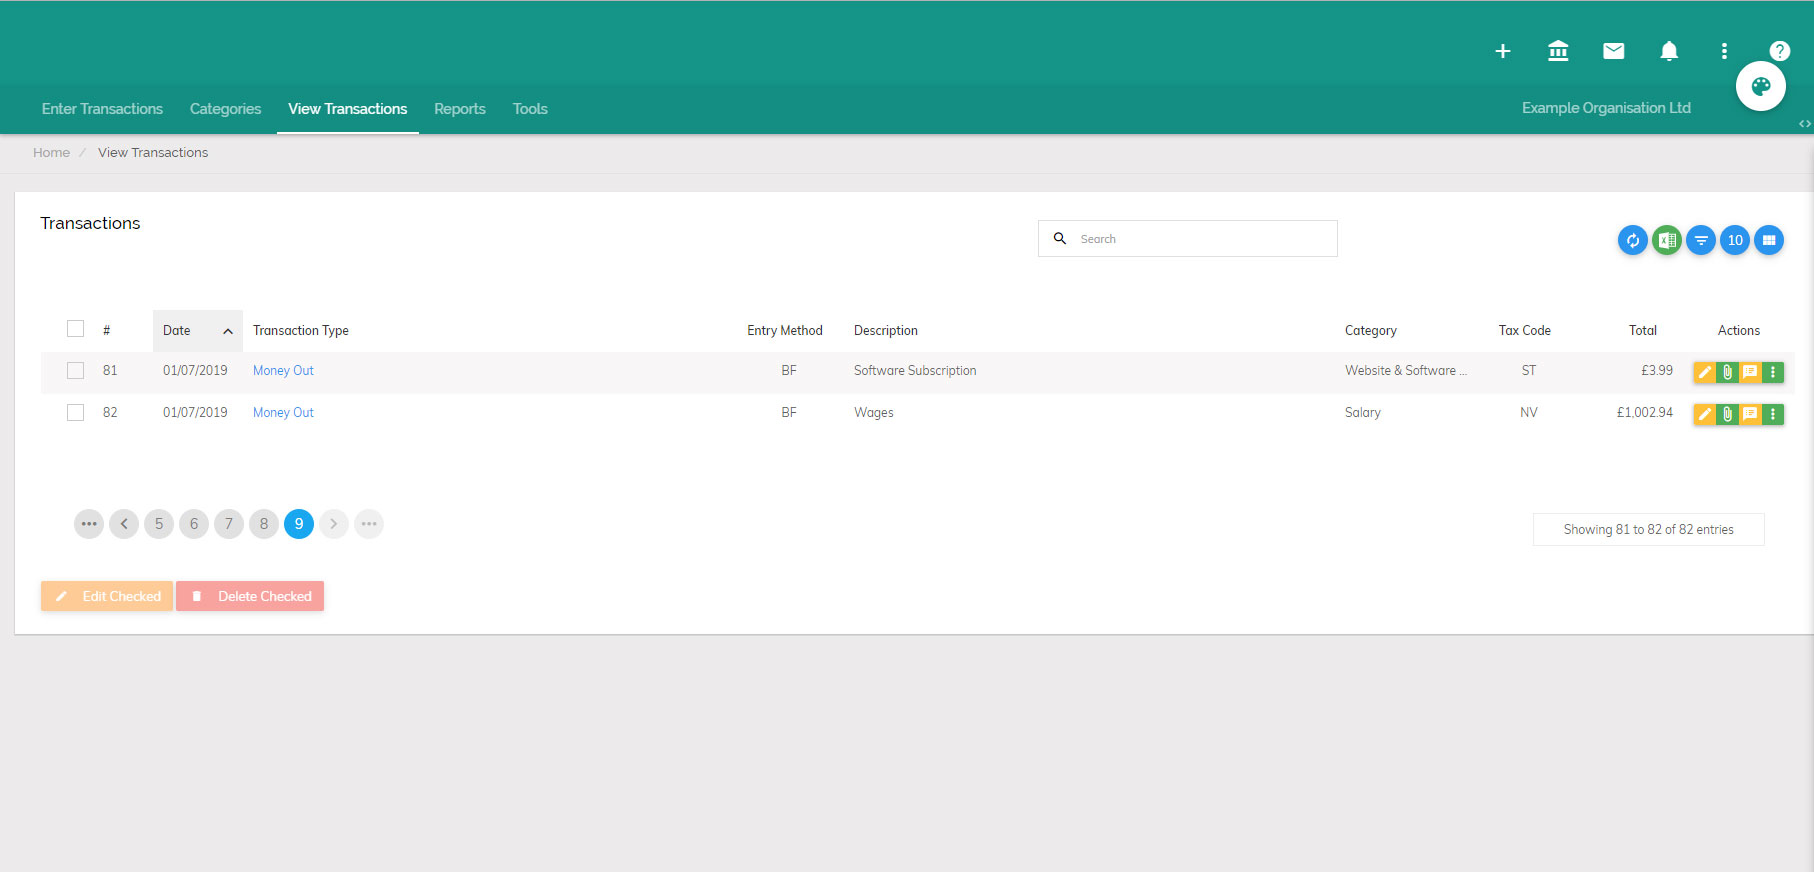The image size is (1814, 872).
Task: Click the £3.99 total cell
Action: 1657,370
